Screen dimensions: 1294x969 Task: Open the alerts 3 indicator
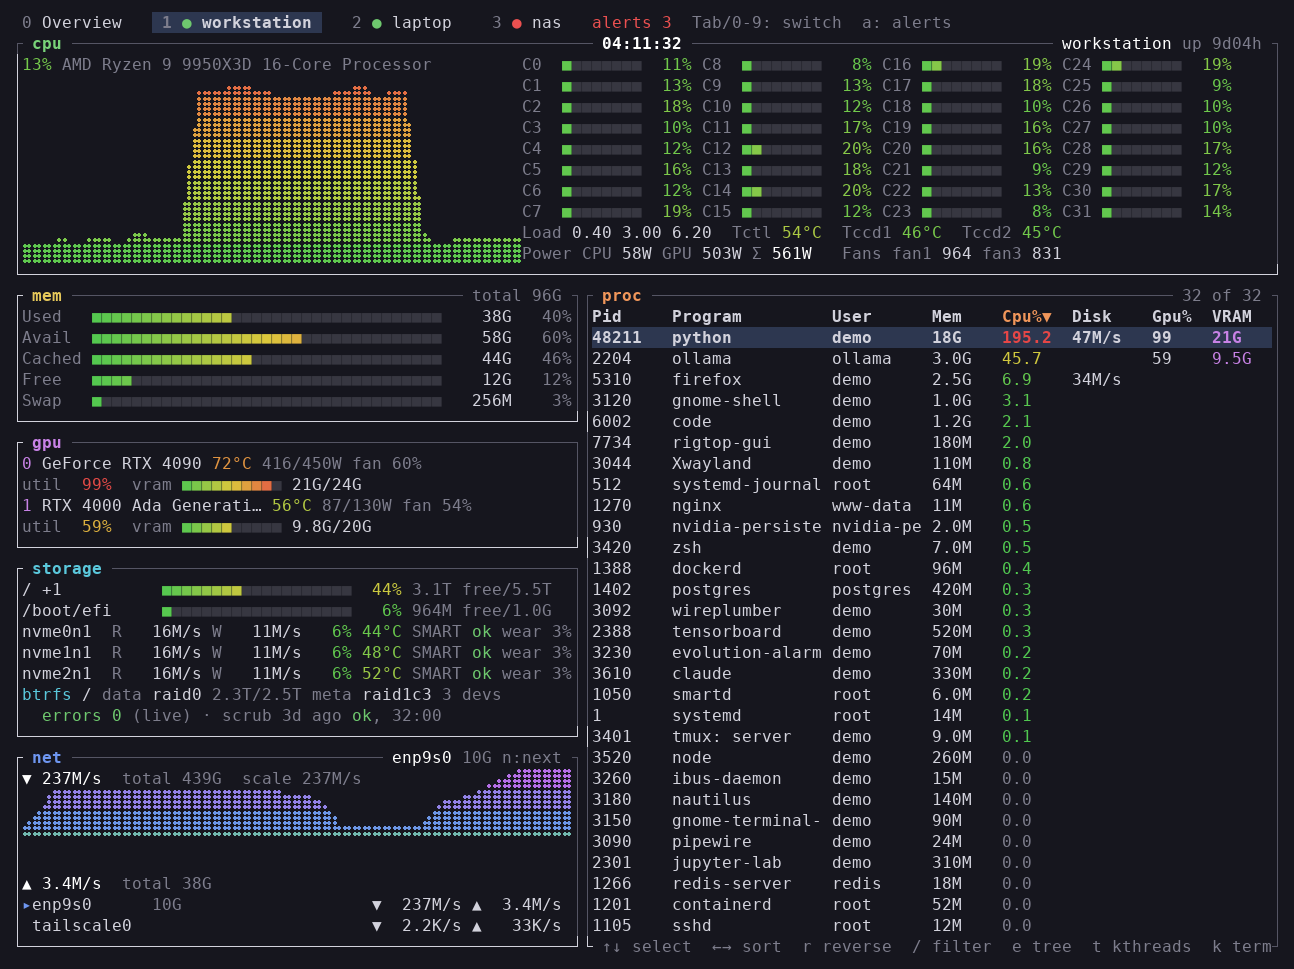632,22
